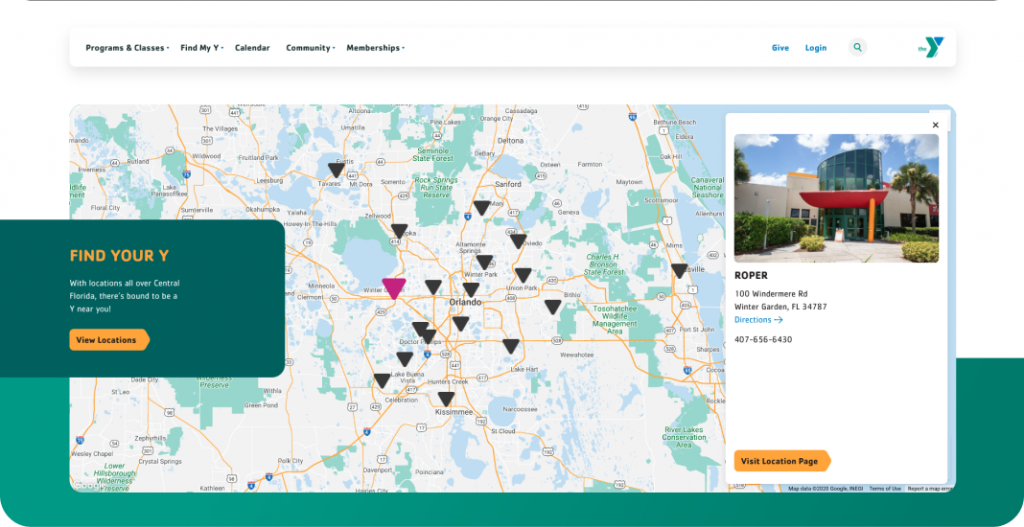Click the map marker near Titusville
This screenshot has width=1024, height=527.
(679, 270)
